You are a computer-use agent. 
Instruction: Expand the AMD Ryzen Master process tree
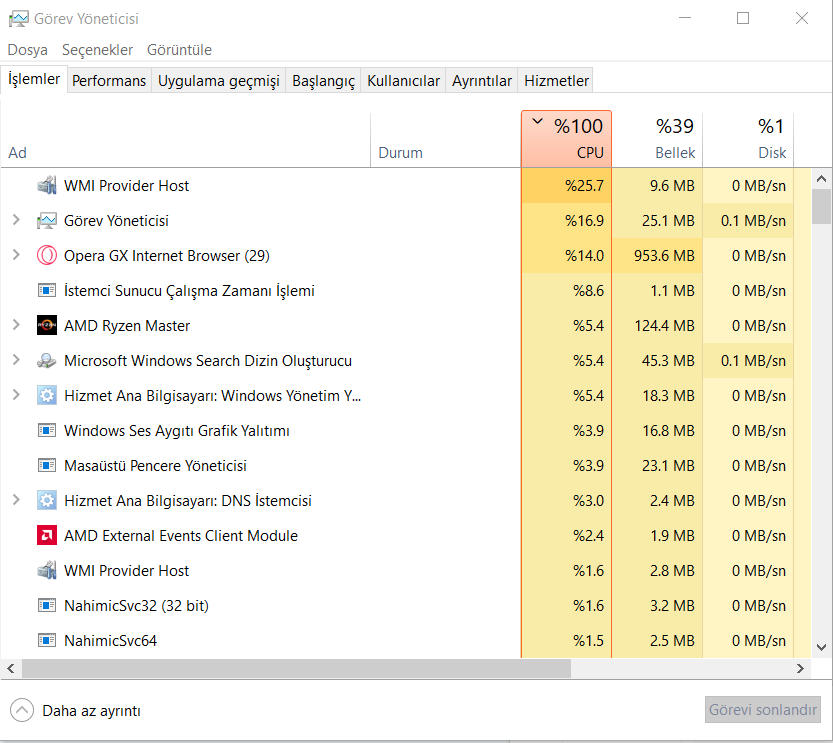(15, 326)
